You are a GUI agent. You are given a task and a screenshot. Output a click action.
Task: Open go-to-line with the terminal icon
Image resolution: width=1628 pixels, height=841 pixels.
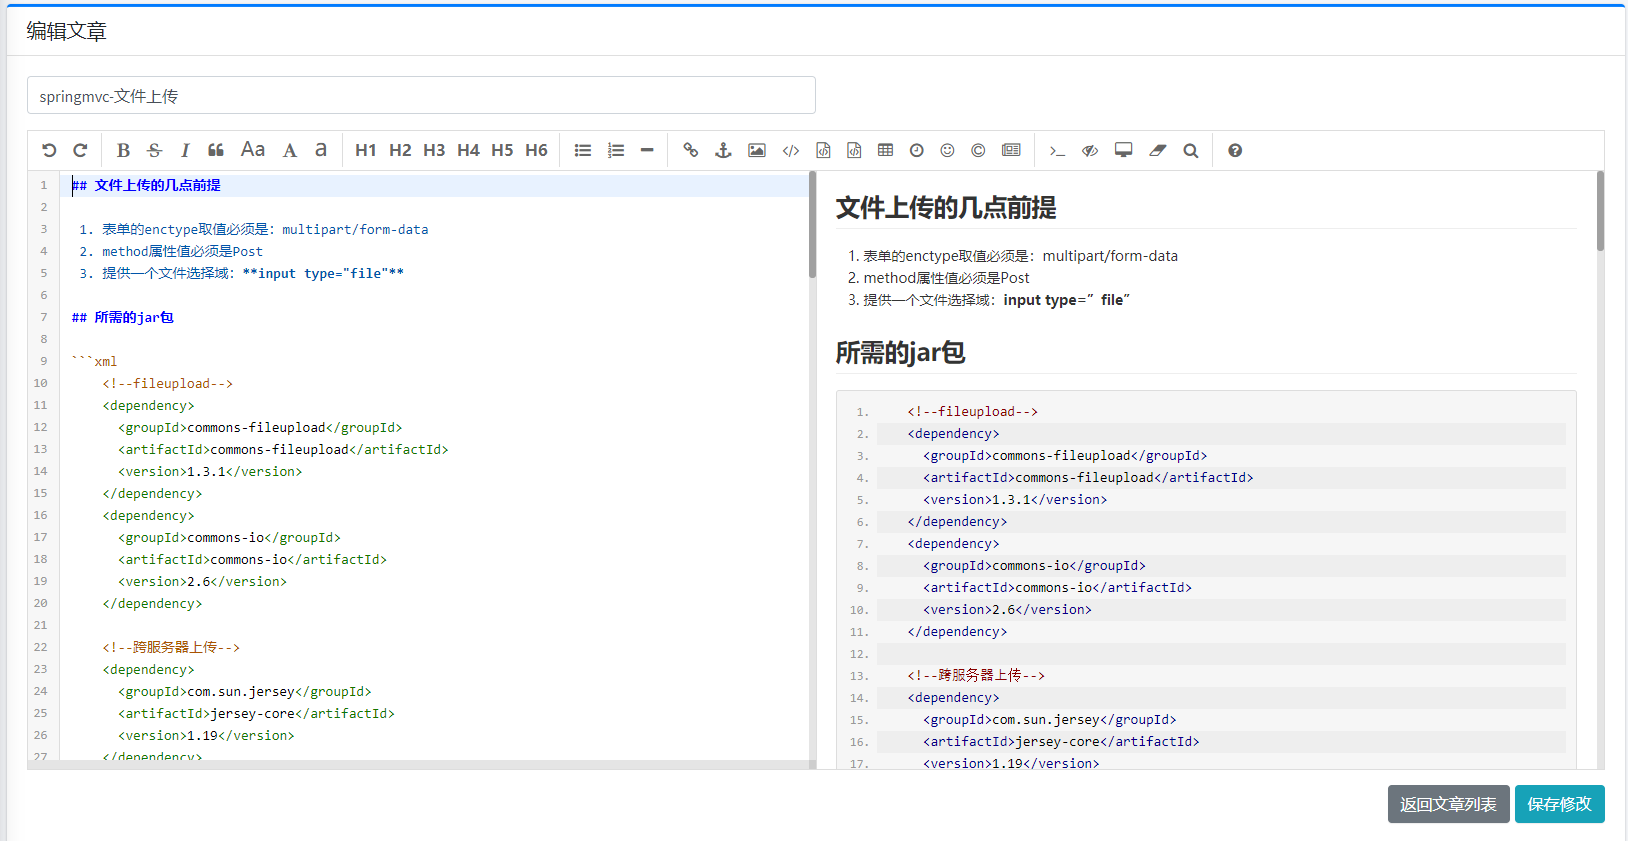click(x=1057, y=150)
